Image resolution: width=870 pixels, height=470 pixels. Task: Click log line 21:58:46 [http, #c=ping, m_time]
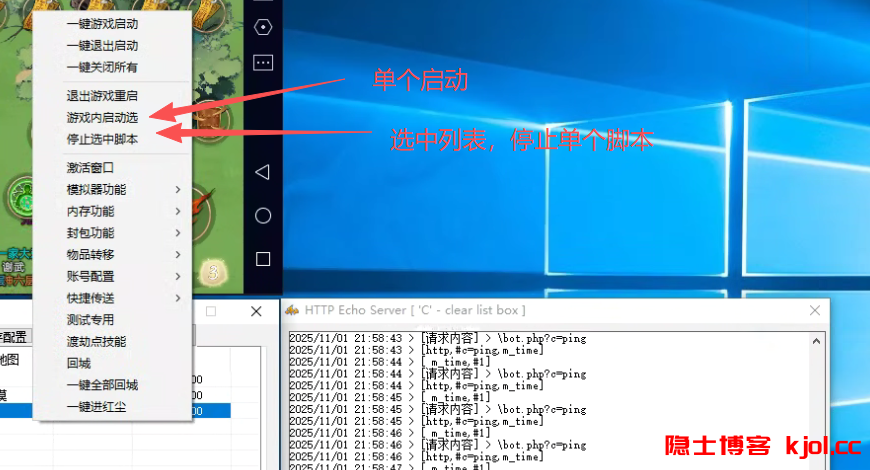point(417,457)
